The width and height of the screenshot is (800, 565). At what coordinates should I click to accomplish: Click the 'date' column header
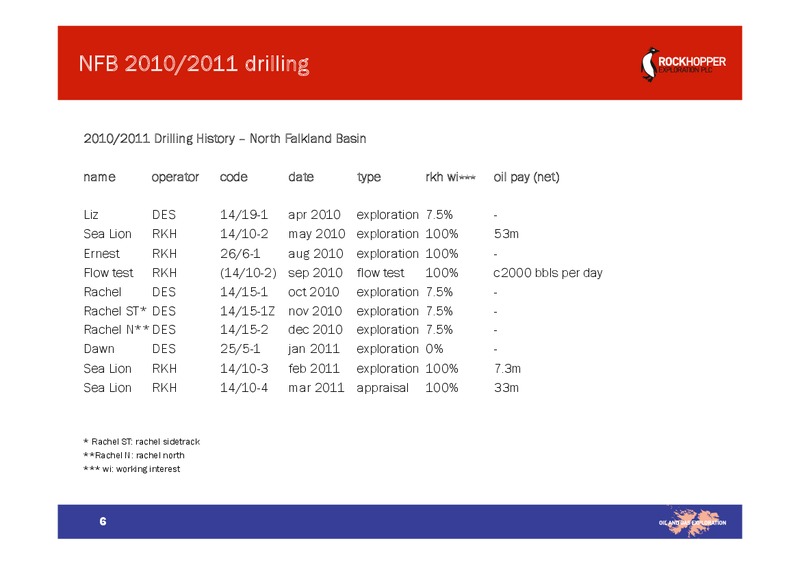301,177
